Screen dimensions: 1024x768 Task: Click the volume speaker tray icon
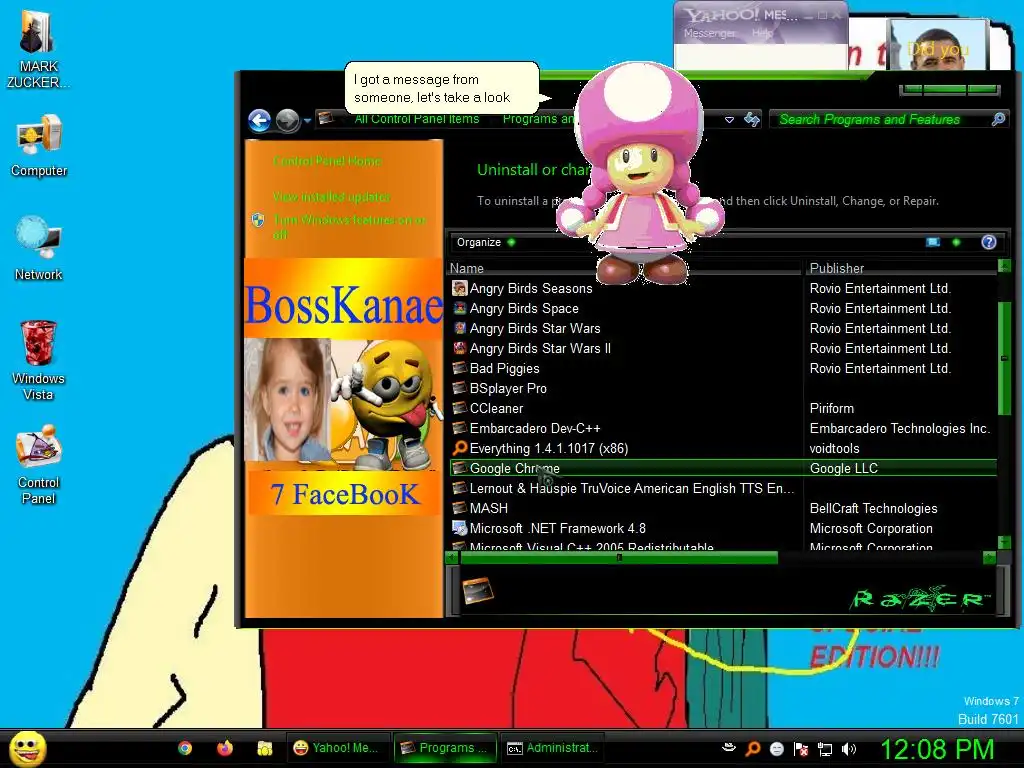coord(849,749)
